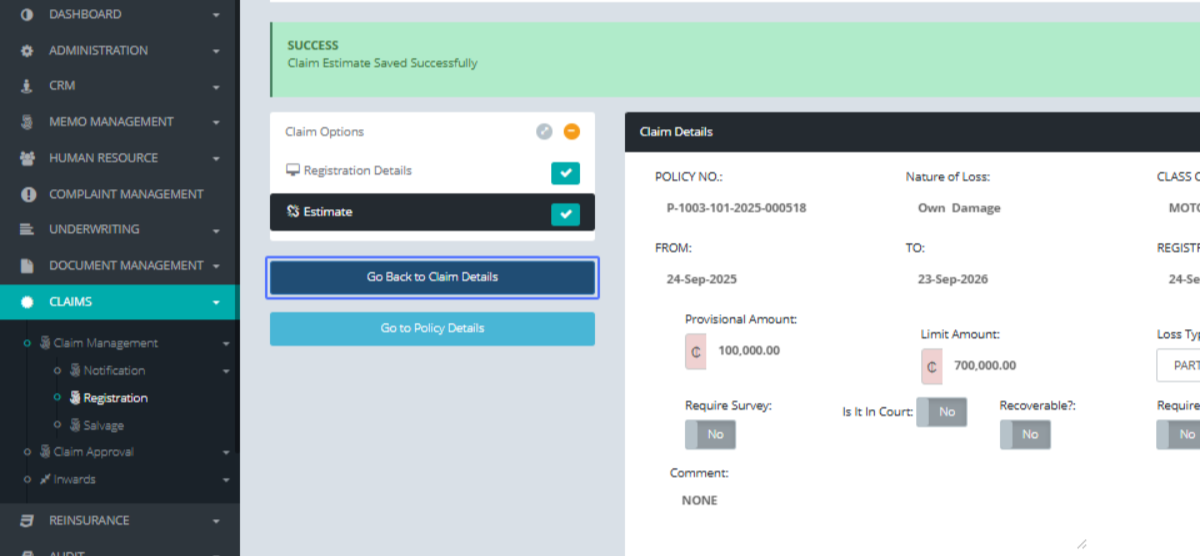
Task: Click the Reinsurance sidebar icon
Action: click(27, 521)
